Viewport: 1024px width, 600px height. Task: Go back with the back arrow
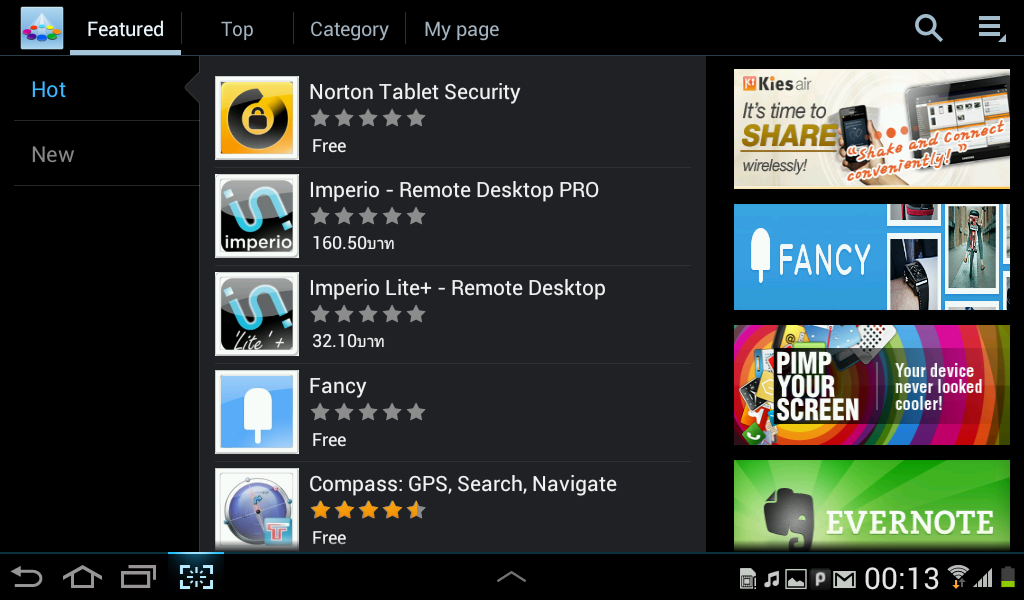click(27, 578)
